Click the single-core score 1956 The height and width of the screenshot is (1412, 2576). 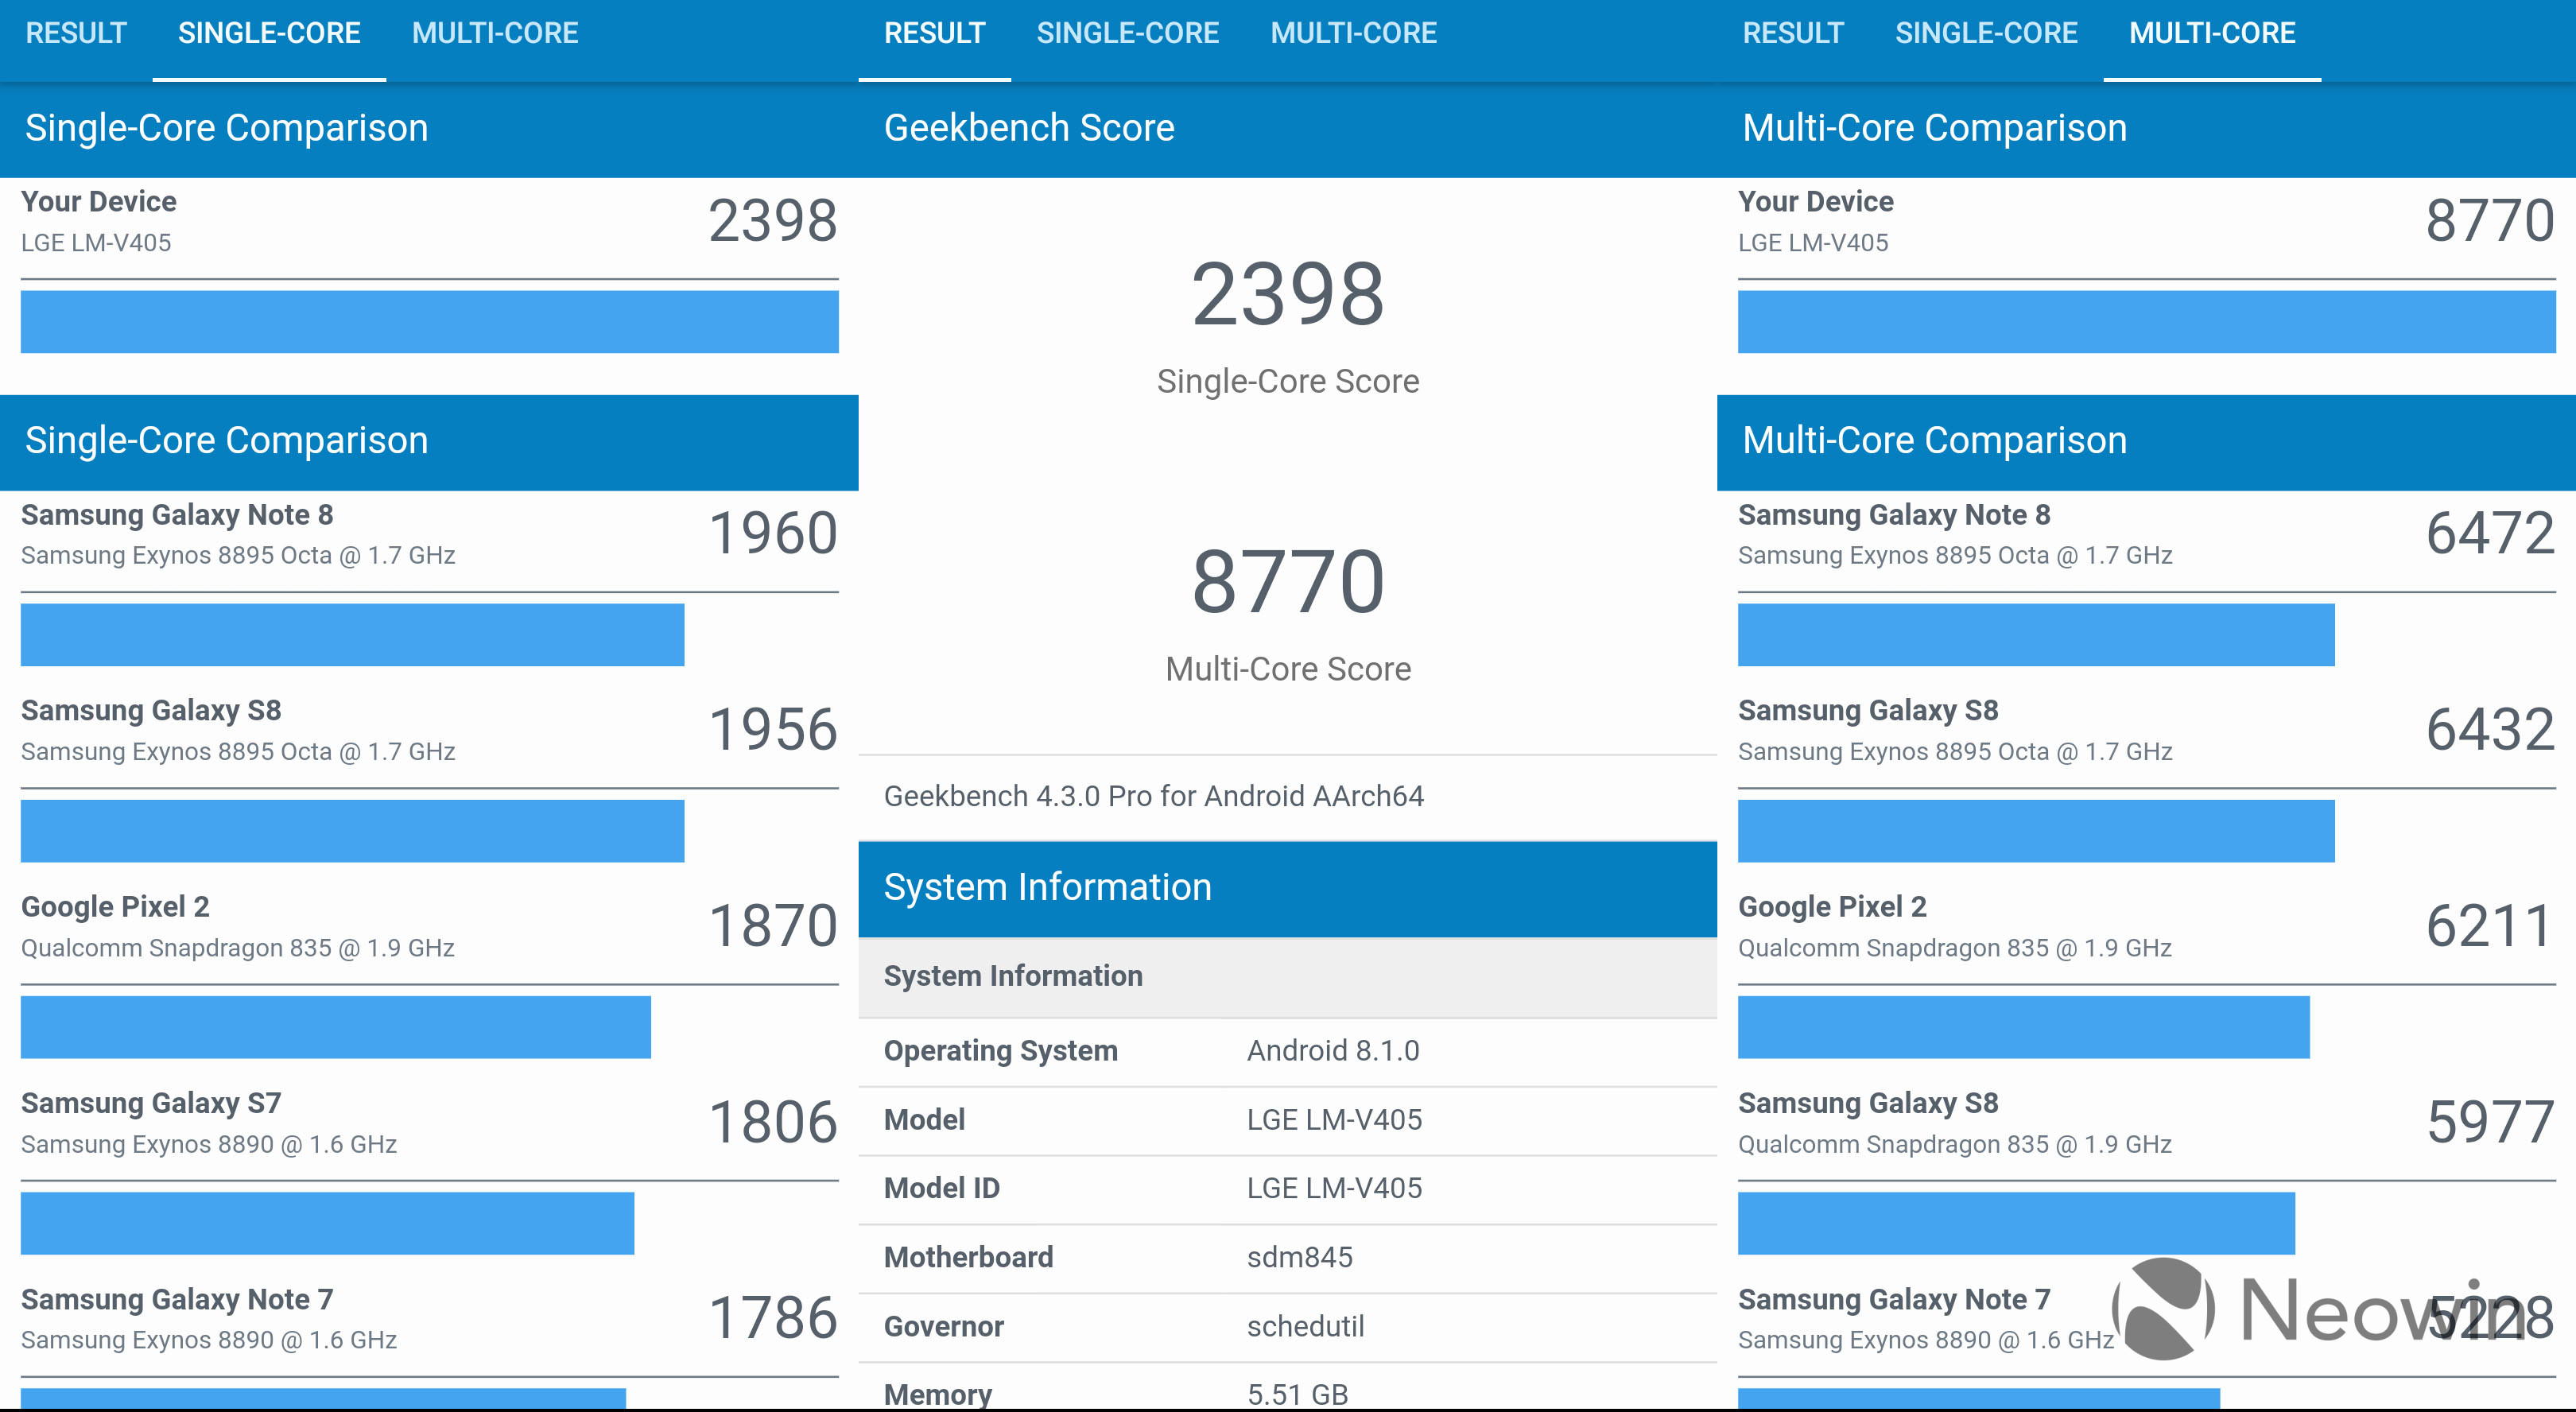click(773, 729)
